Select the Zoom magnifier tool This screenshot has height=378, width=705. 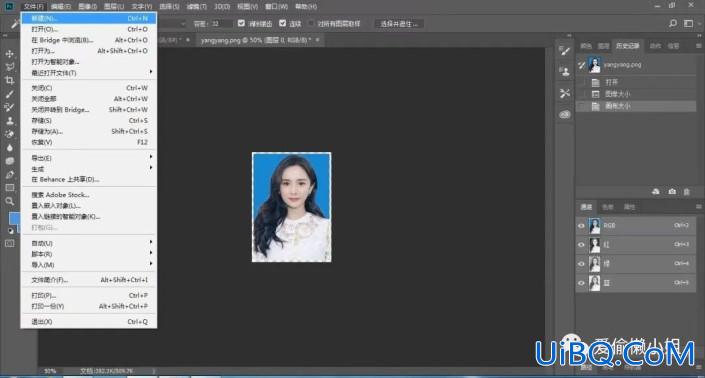tap(9, 201)
